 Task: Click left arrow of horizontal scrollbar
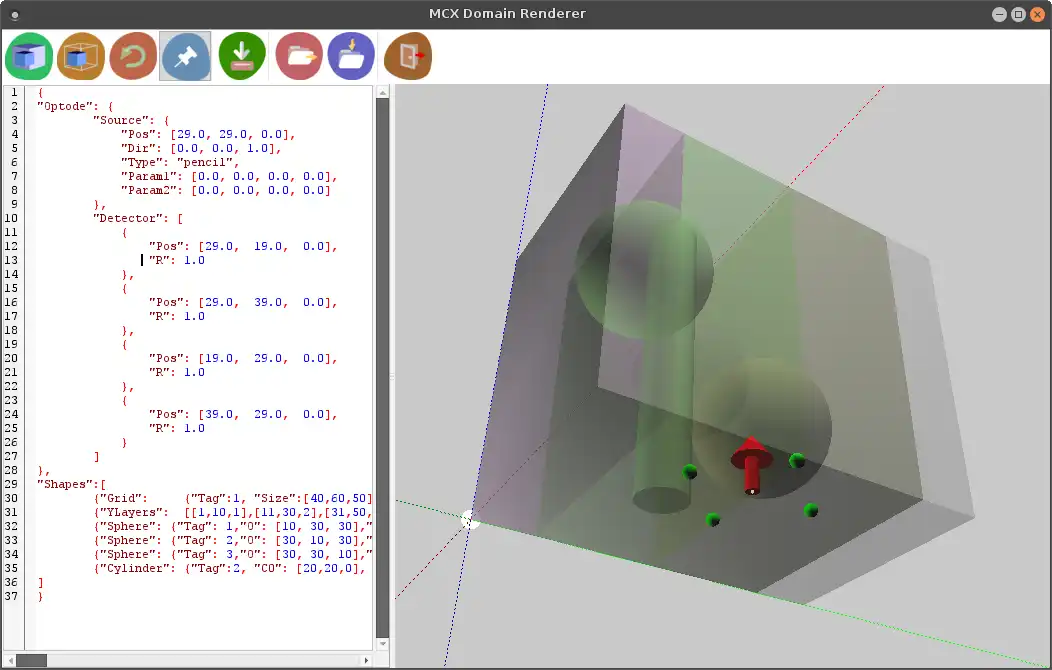tap(10, 661)
